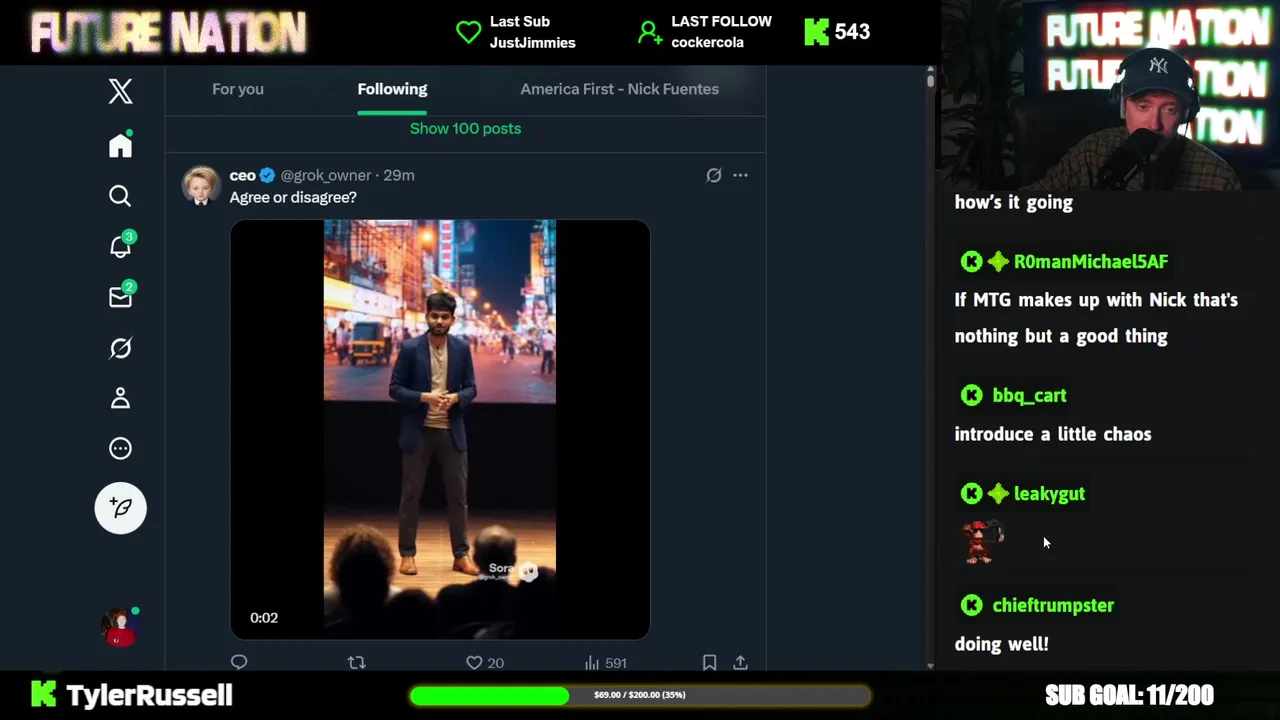Click the Kick badge beside chieftrumpster
This screenshot has height=720, width=1280.
pos(971,606)
